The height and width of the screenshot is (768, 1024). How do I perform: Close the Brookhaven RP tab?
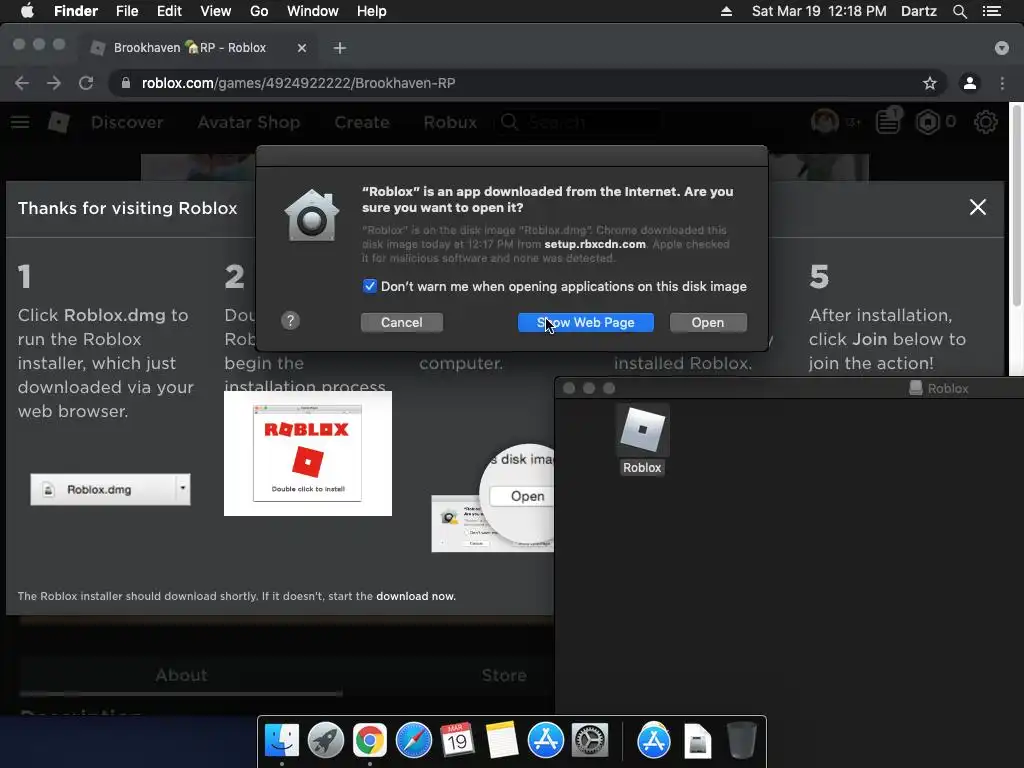(x=302, y=48)
